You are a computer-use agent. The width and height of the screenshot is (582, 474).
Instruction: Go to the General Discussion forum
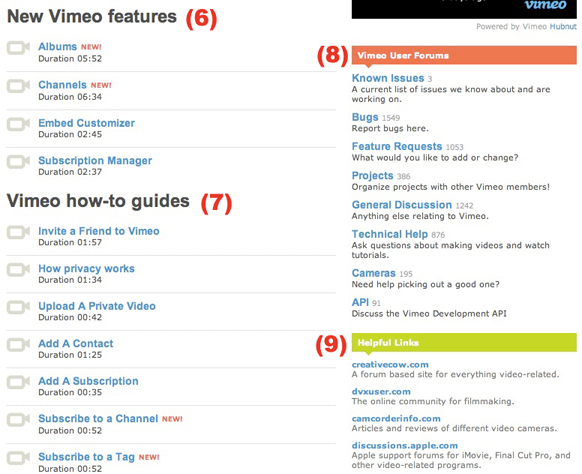[x=402, y=205]
